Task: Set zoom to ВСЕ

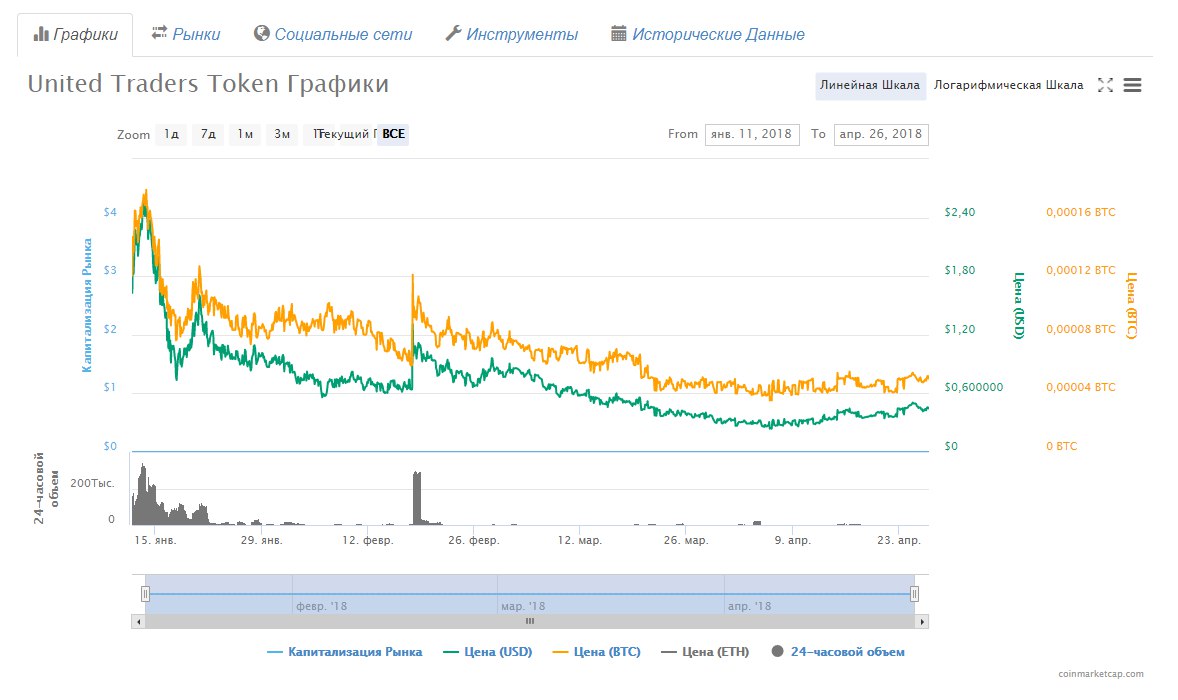Action: point(393,134)
